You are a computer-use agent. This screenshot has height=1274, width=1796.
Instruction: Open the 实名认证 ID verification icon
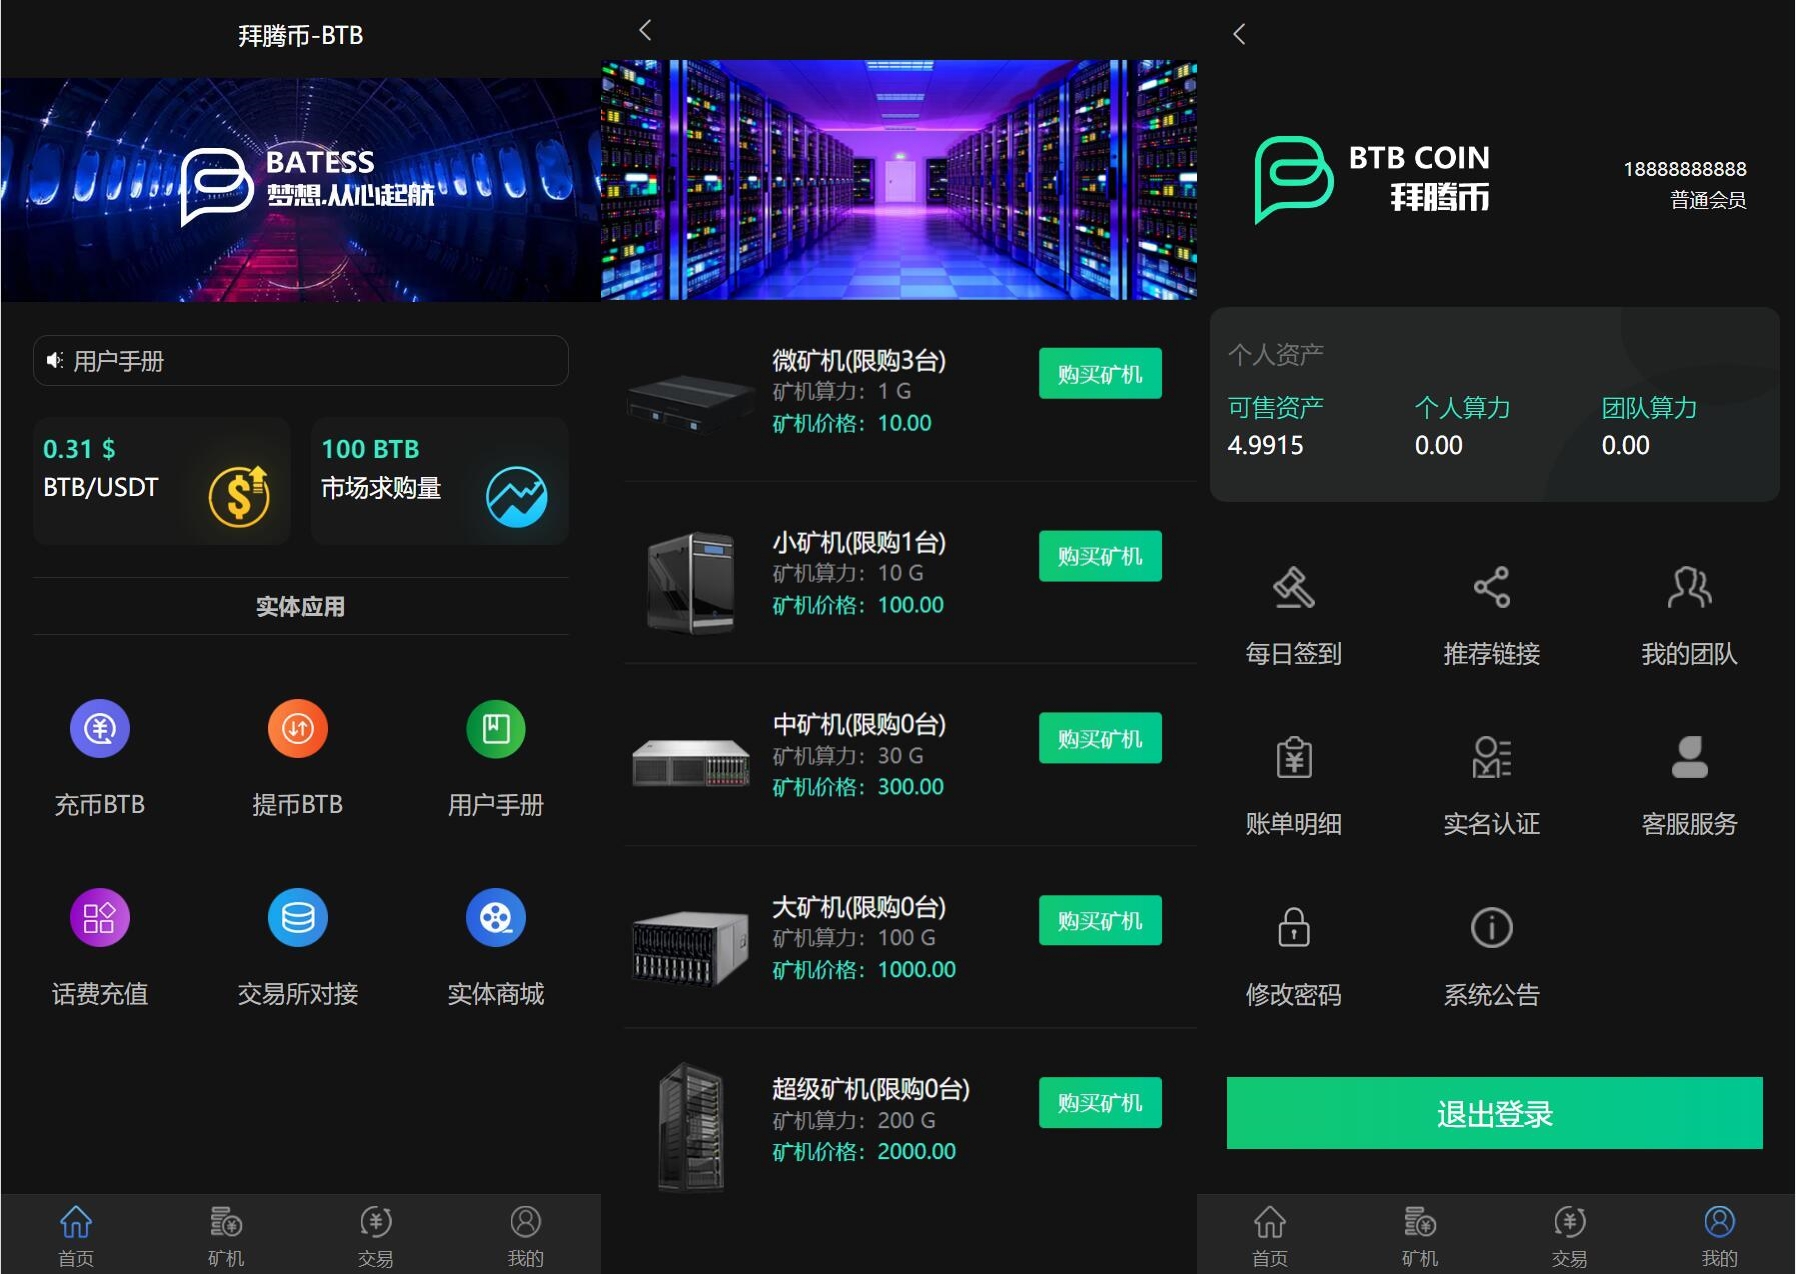(x=1491, y=757)
